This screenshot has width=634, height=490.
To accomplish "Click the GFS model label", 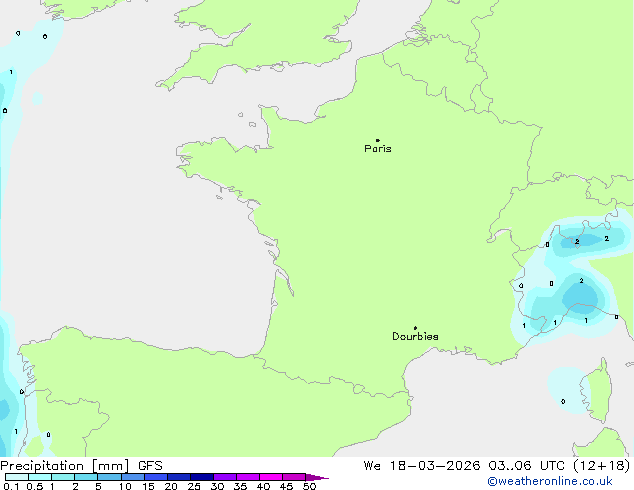I will (x=150, y=466).
